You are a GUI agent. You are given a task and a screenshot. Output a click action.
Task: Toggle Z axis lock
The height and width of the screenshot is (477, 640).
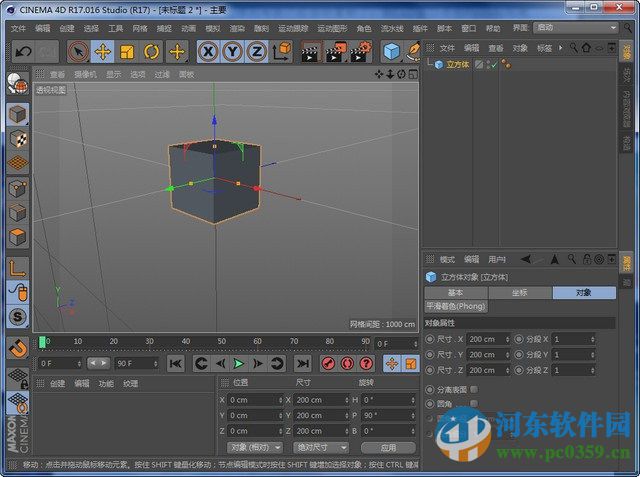click(x=257, y=52)
